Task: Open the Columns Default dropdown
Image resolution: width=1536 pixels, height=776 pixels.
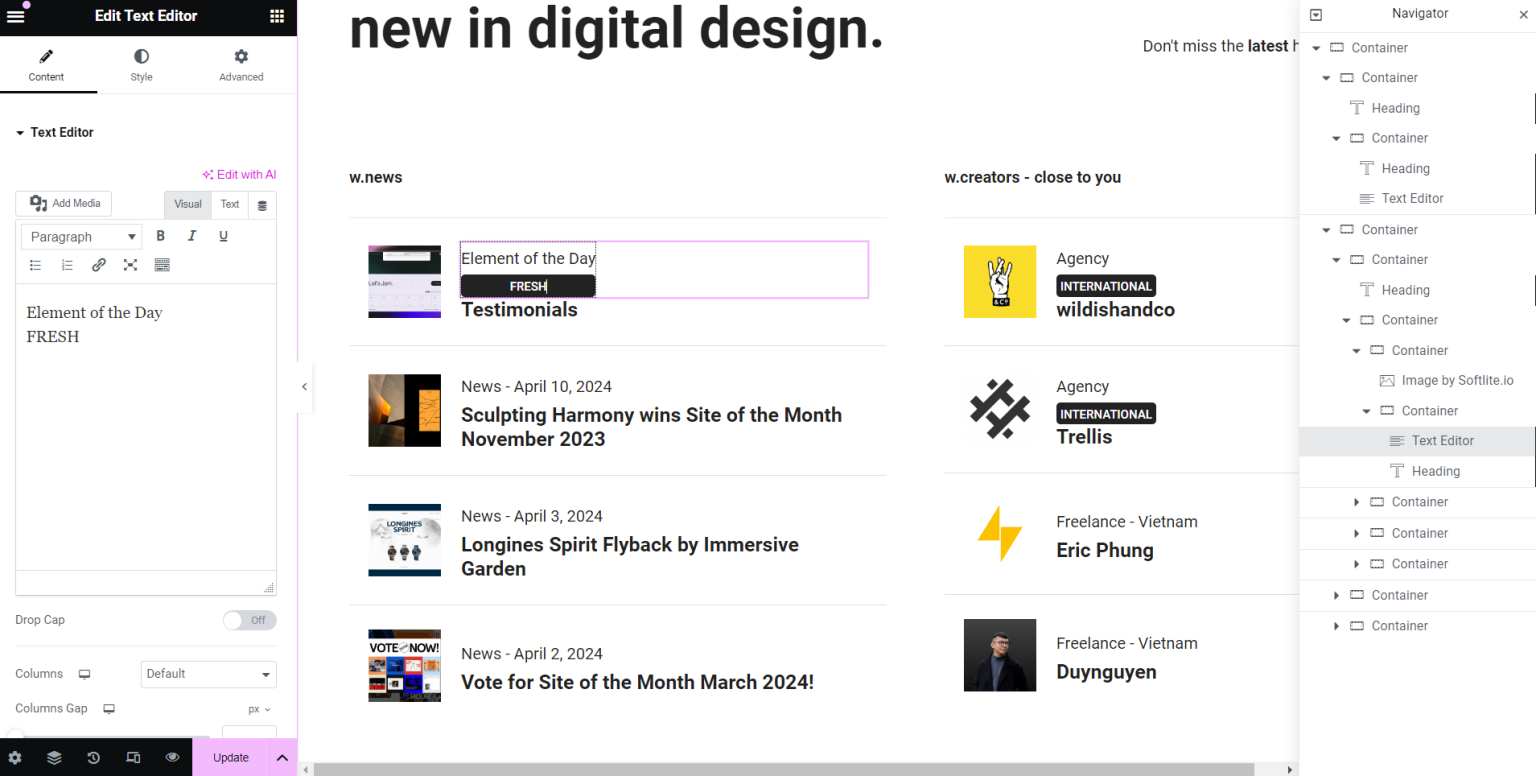Action: (x=208, y=674)
